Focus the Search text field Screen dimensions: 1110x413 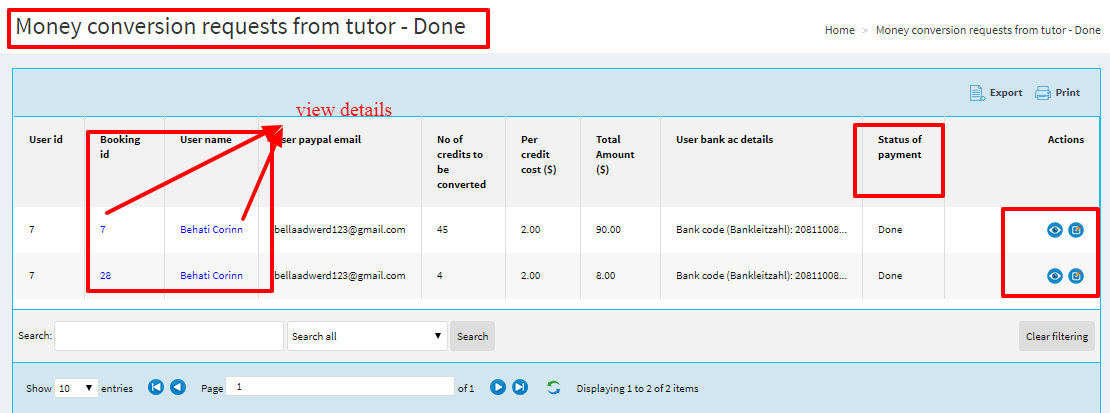point(169,336)
